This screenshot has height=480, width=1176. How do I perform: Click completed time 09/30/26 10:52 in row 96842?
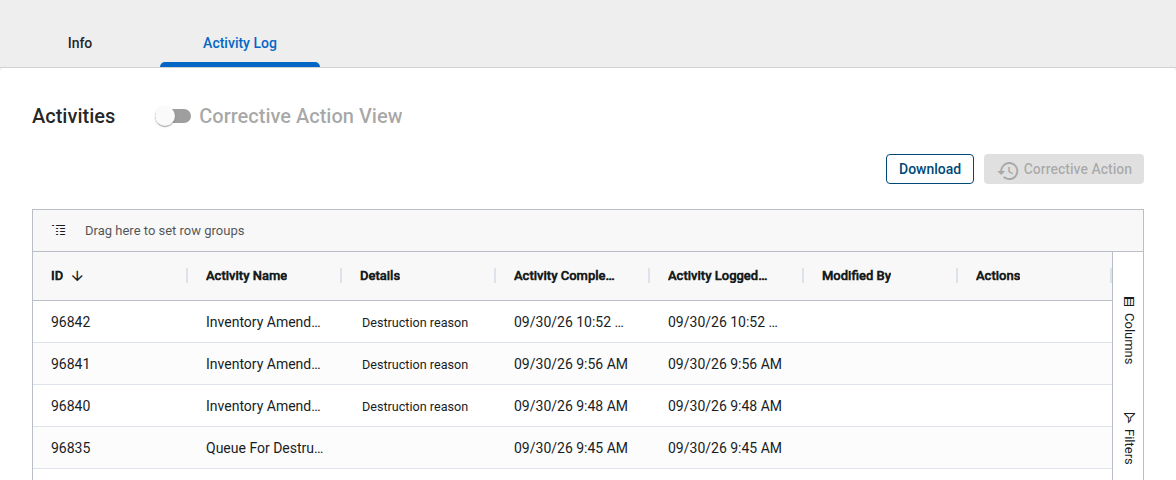pyautogui.click(x=568, y=322)
